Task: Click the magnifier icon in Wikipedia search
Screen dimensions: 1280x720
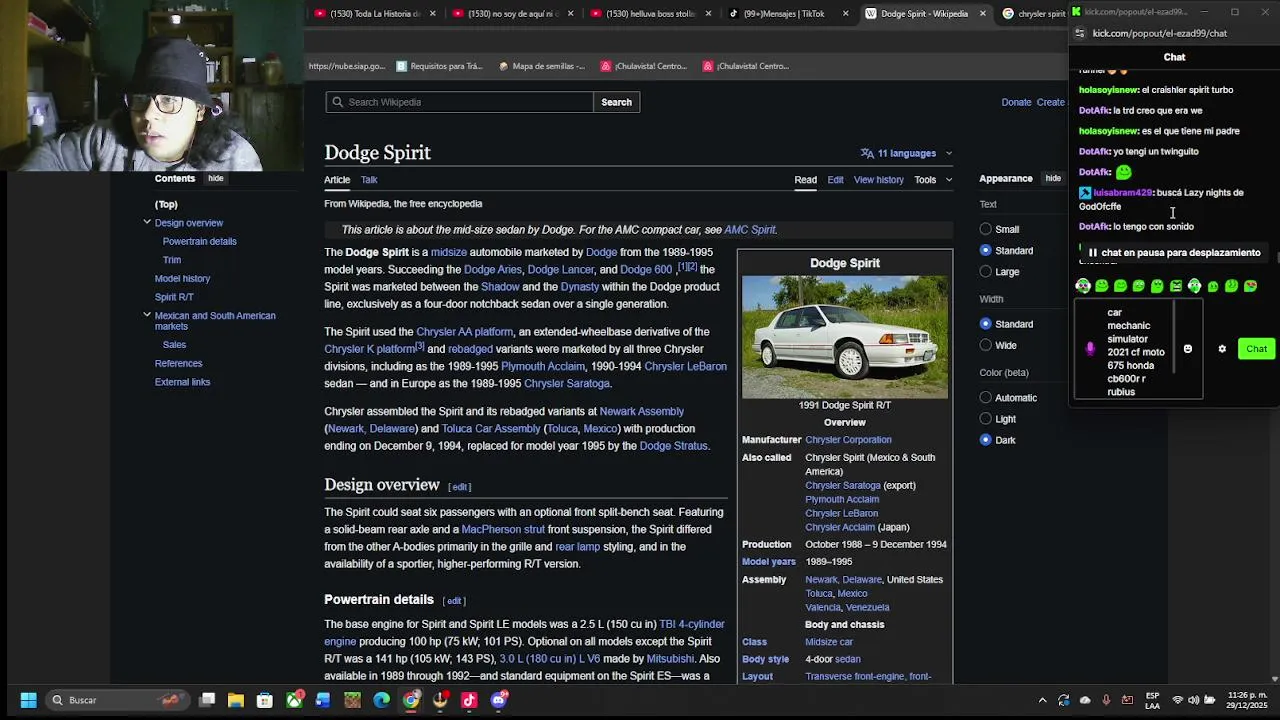Action: tap(338, 102)
